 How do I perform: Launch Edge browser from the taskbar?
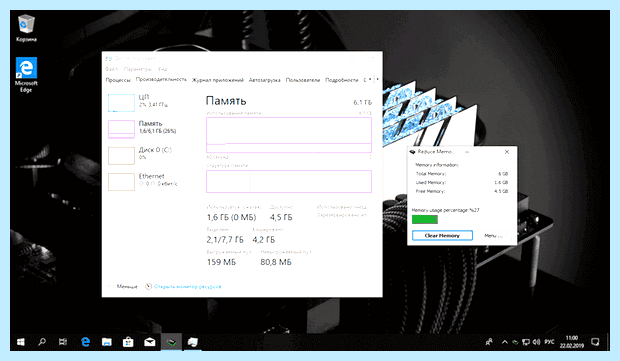coord(85,342)
